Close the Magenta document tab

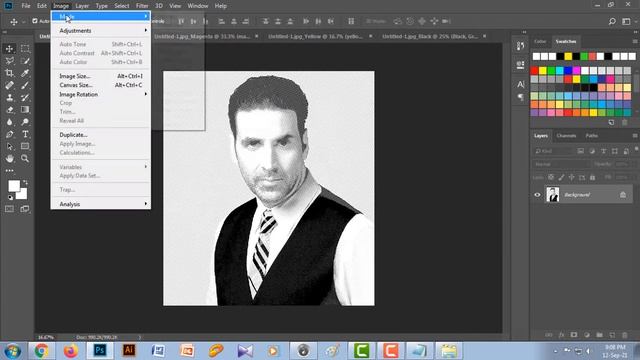pyautogui.click(x=256, y=36)
